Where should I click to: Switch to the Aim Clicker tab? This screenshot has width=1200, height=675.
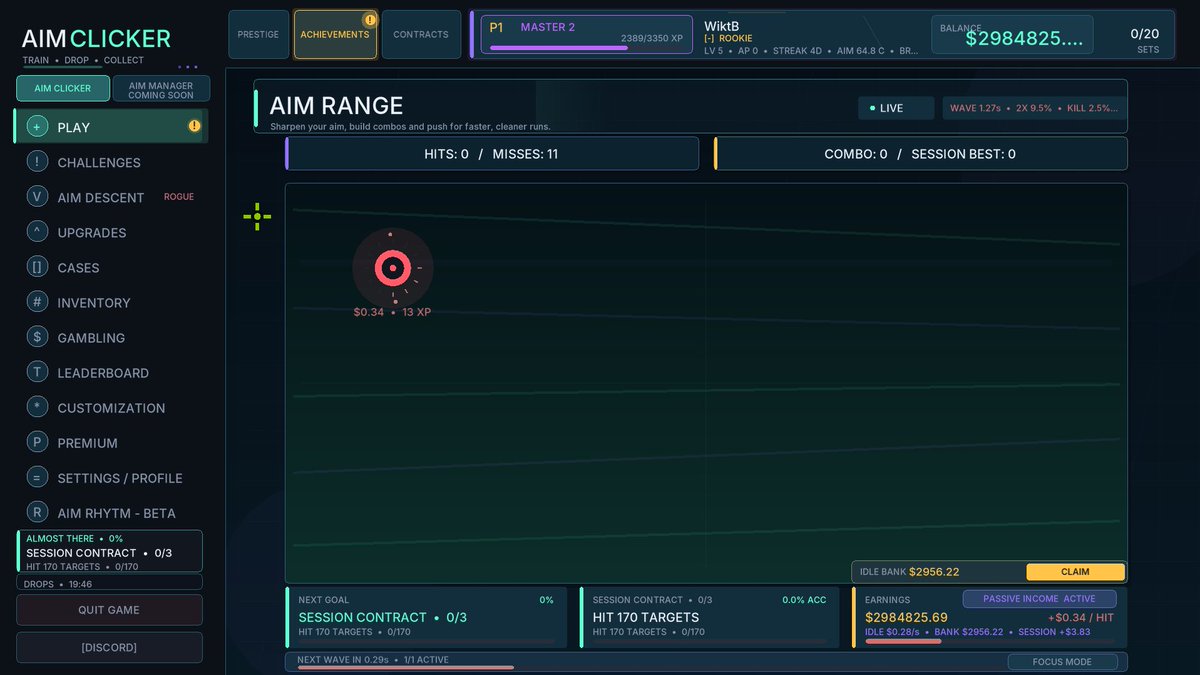pos(63,88)
